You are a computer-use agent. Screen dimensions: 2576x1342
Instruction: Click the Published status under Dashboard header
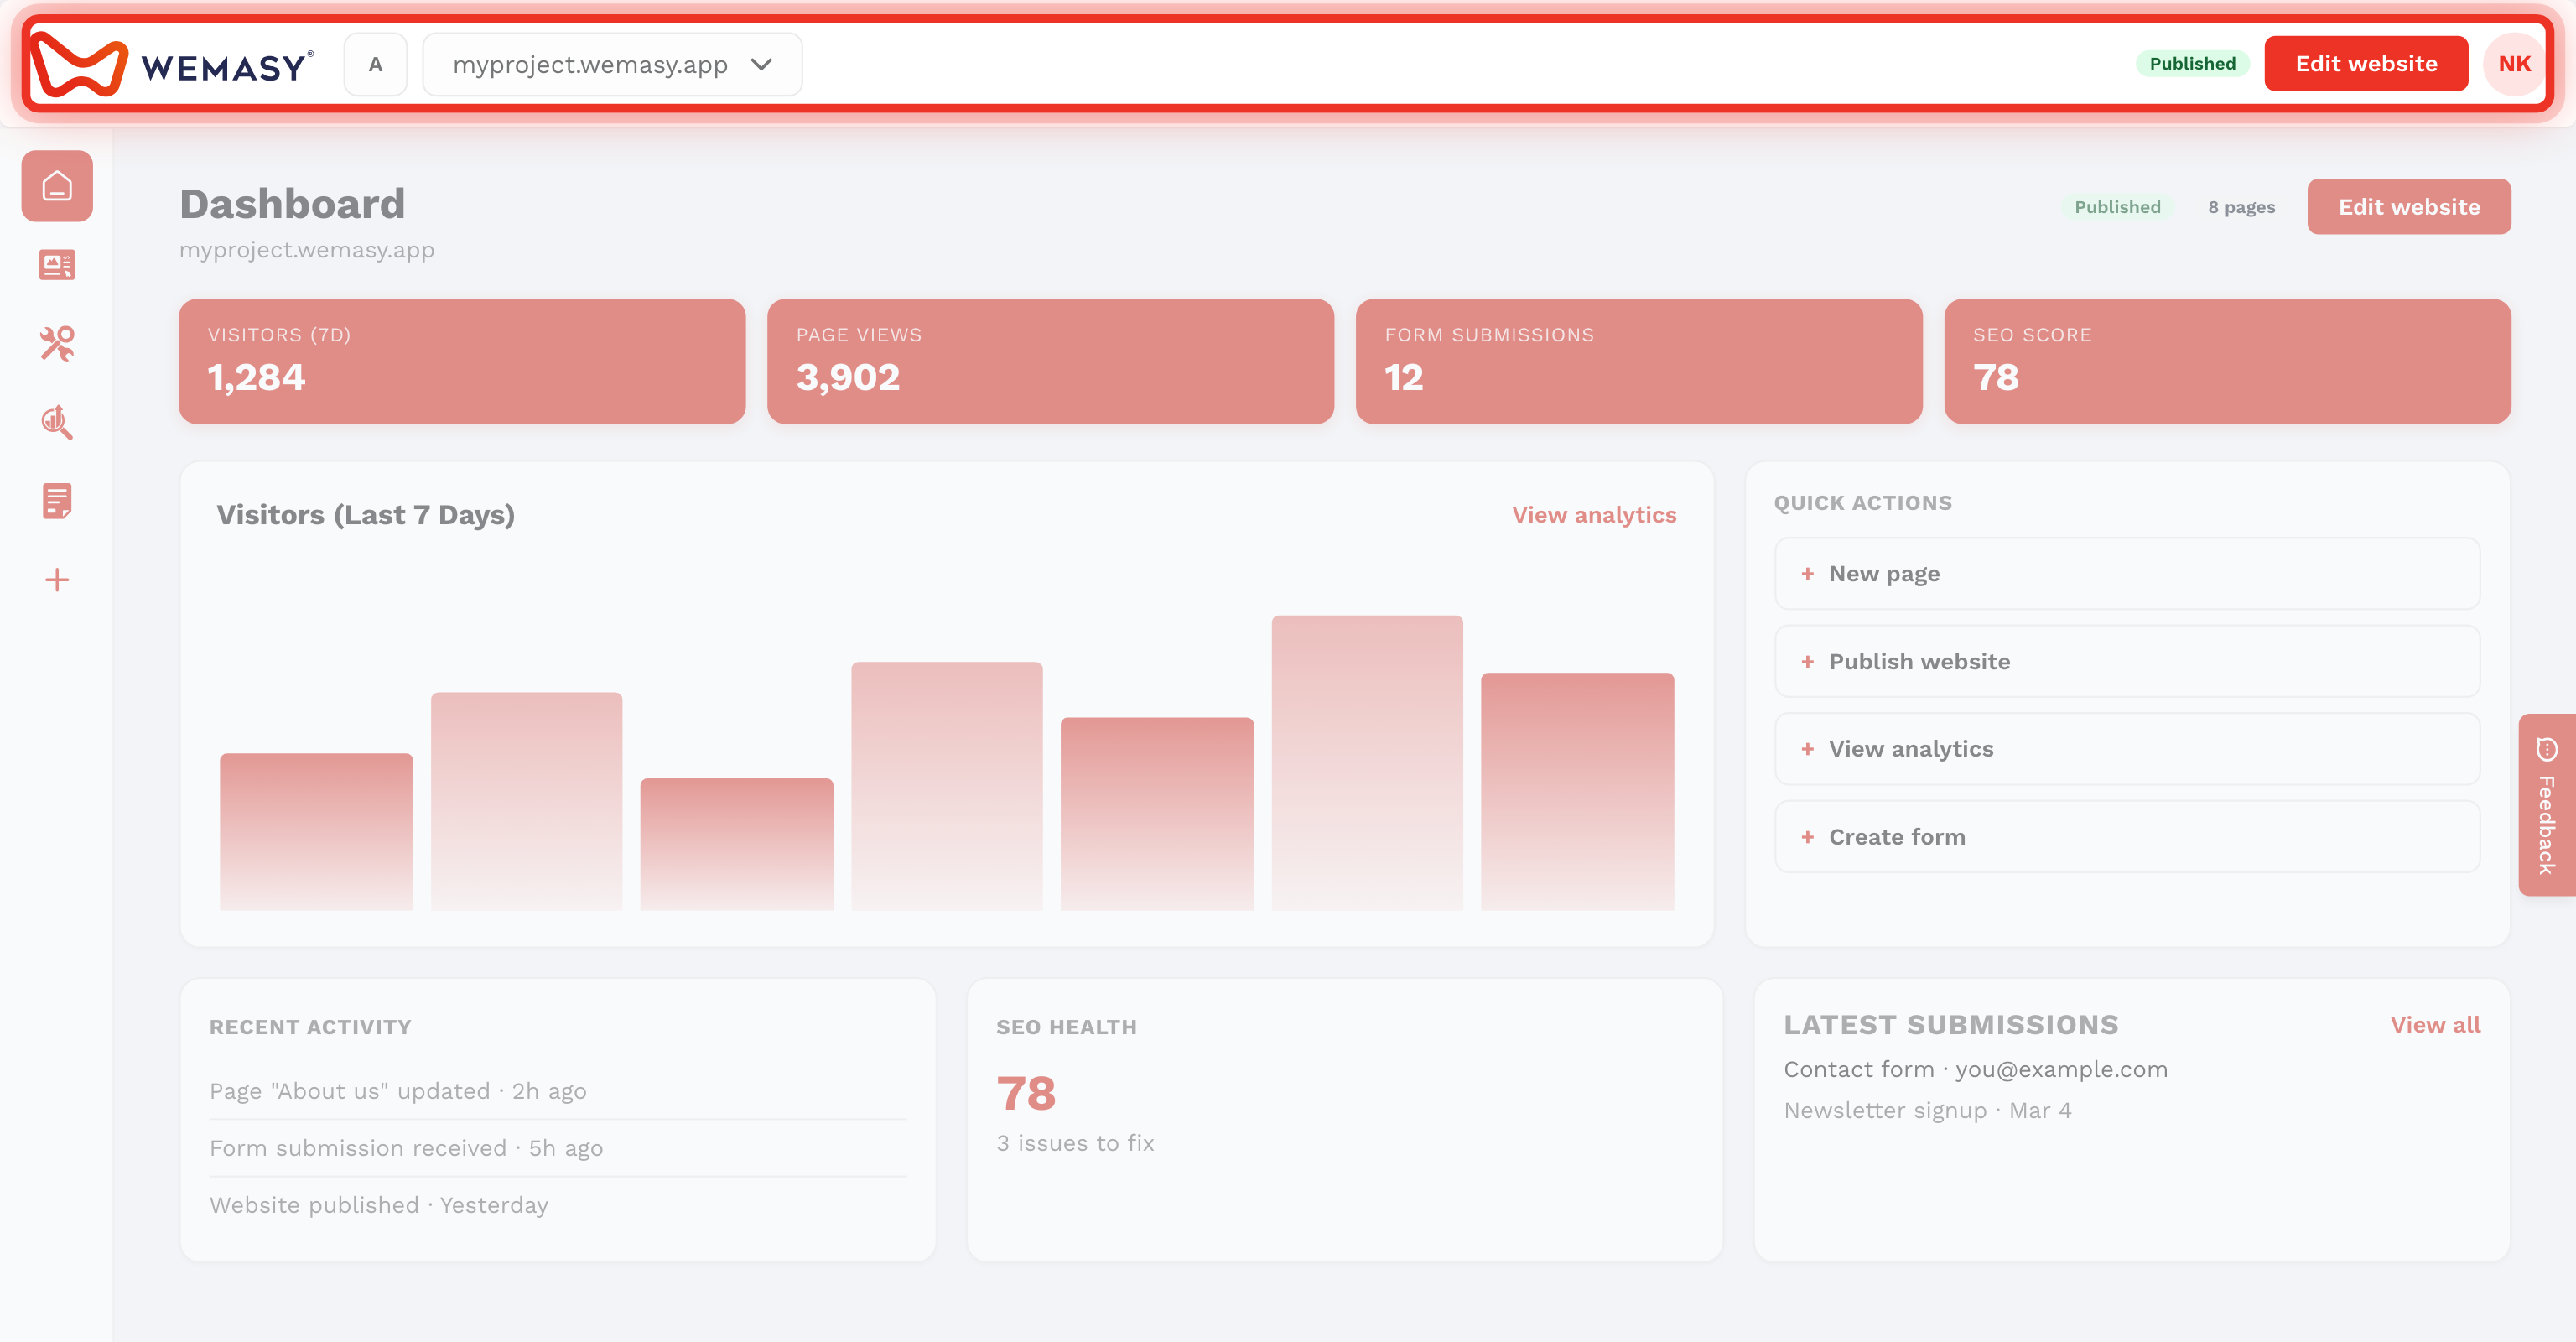2117,207
